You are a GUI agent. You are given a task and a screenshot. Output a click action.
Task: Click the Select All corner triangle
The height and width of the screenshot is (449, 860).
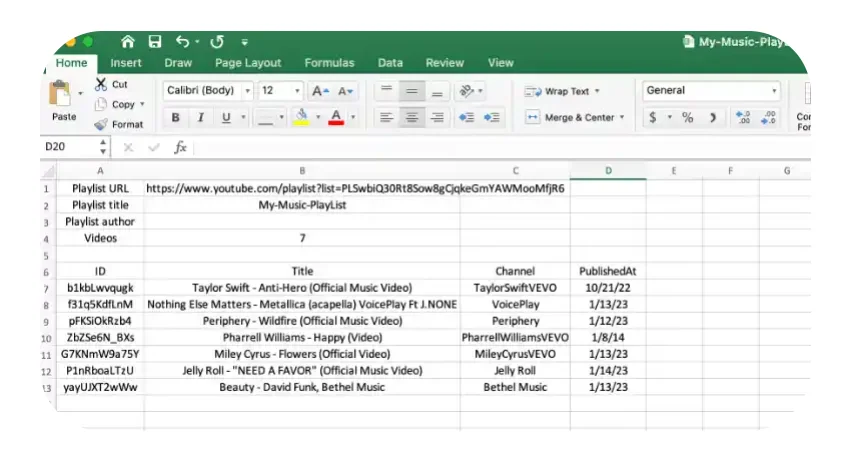[48, 171]
